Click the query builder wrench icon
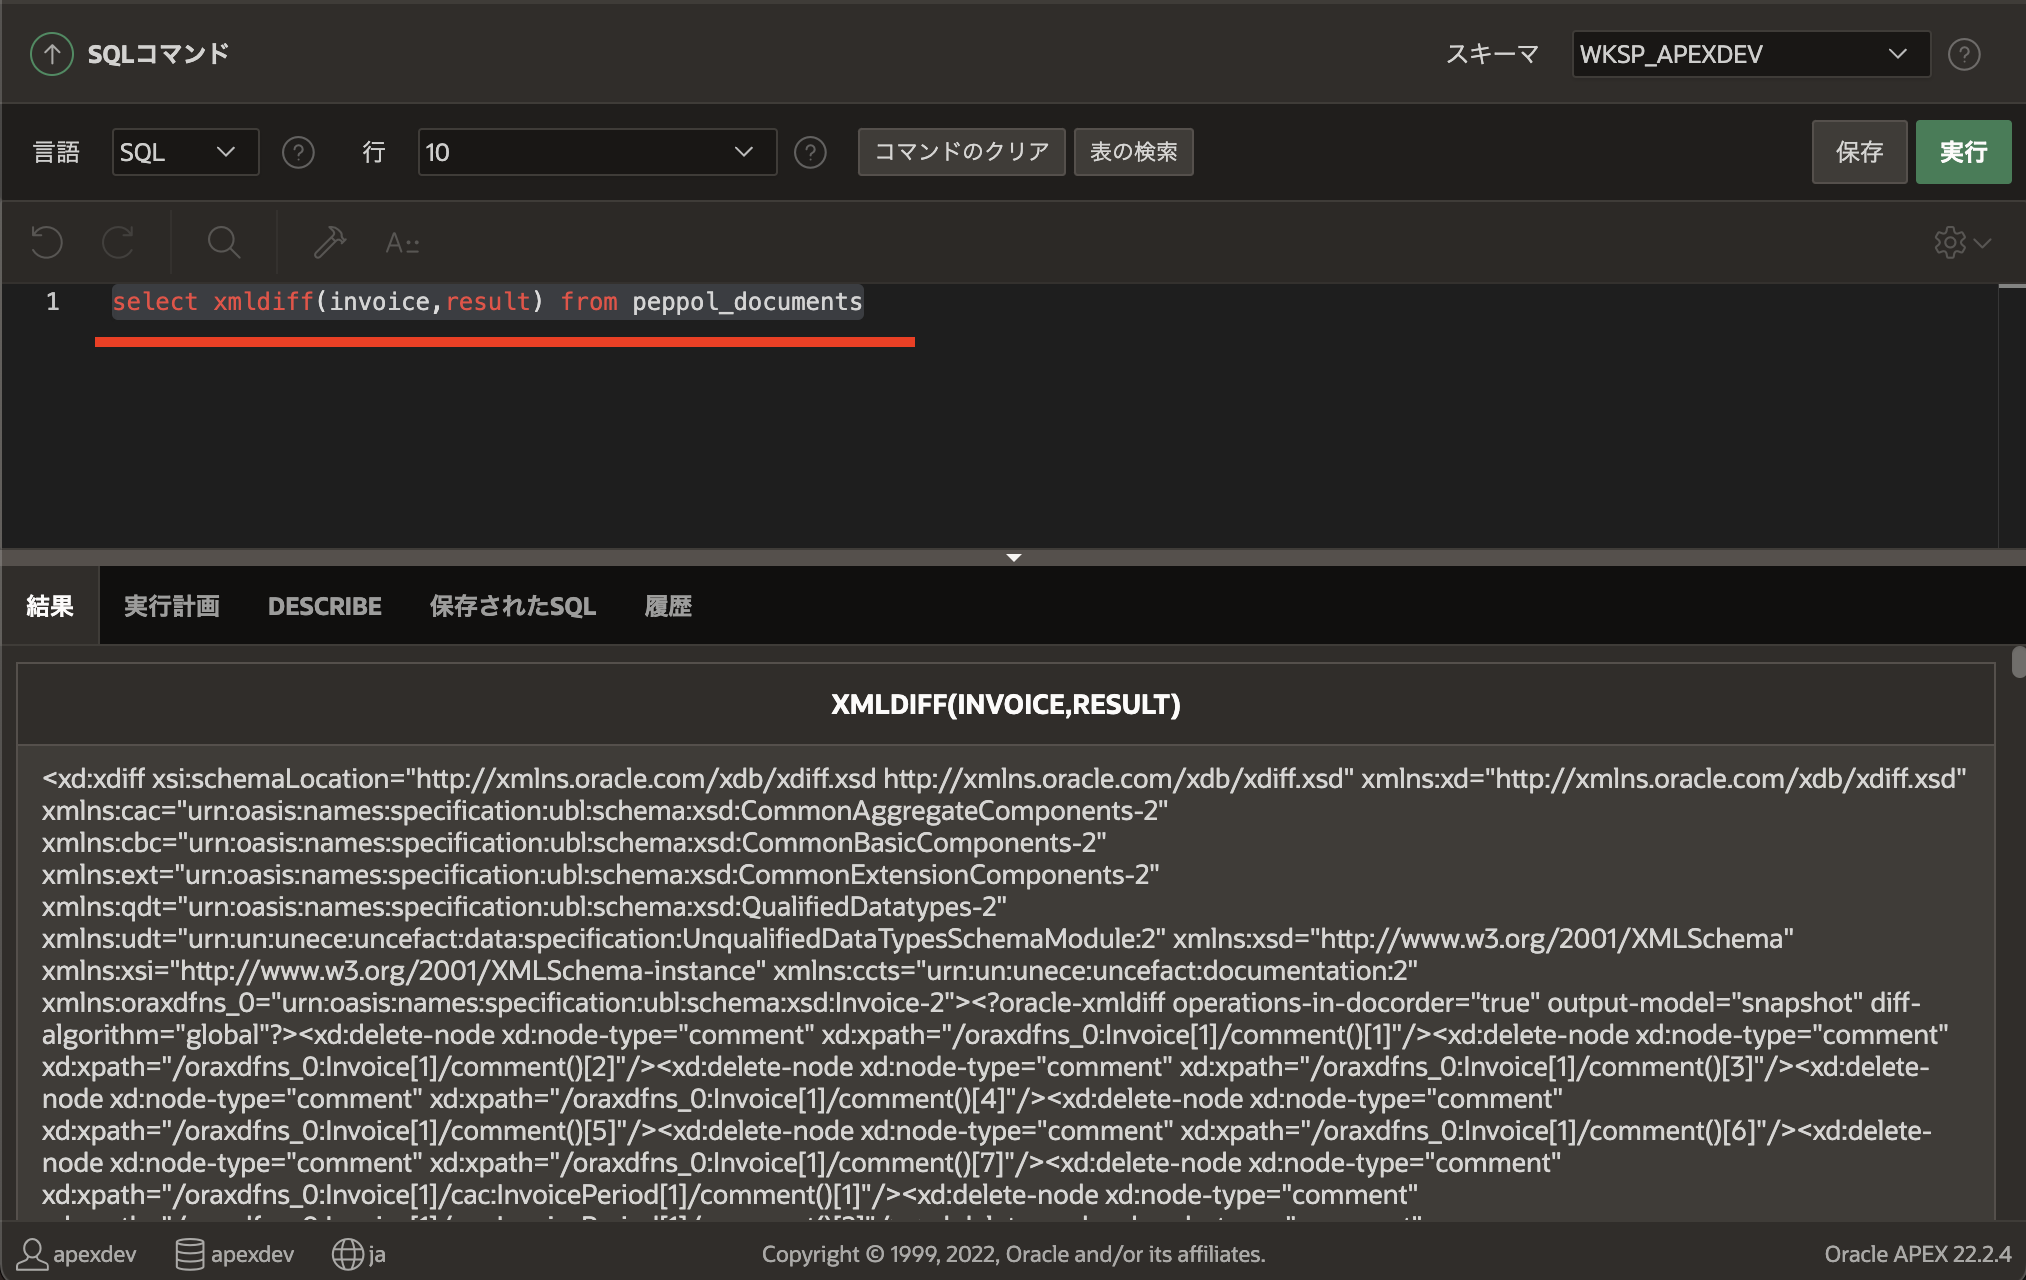This screenshot has width=2026, height=1280. point(329,242)
